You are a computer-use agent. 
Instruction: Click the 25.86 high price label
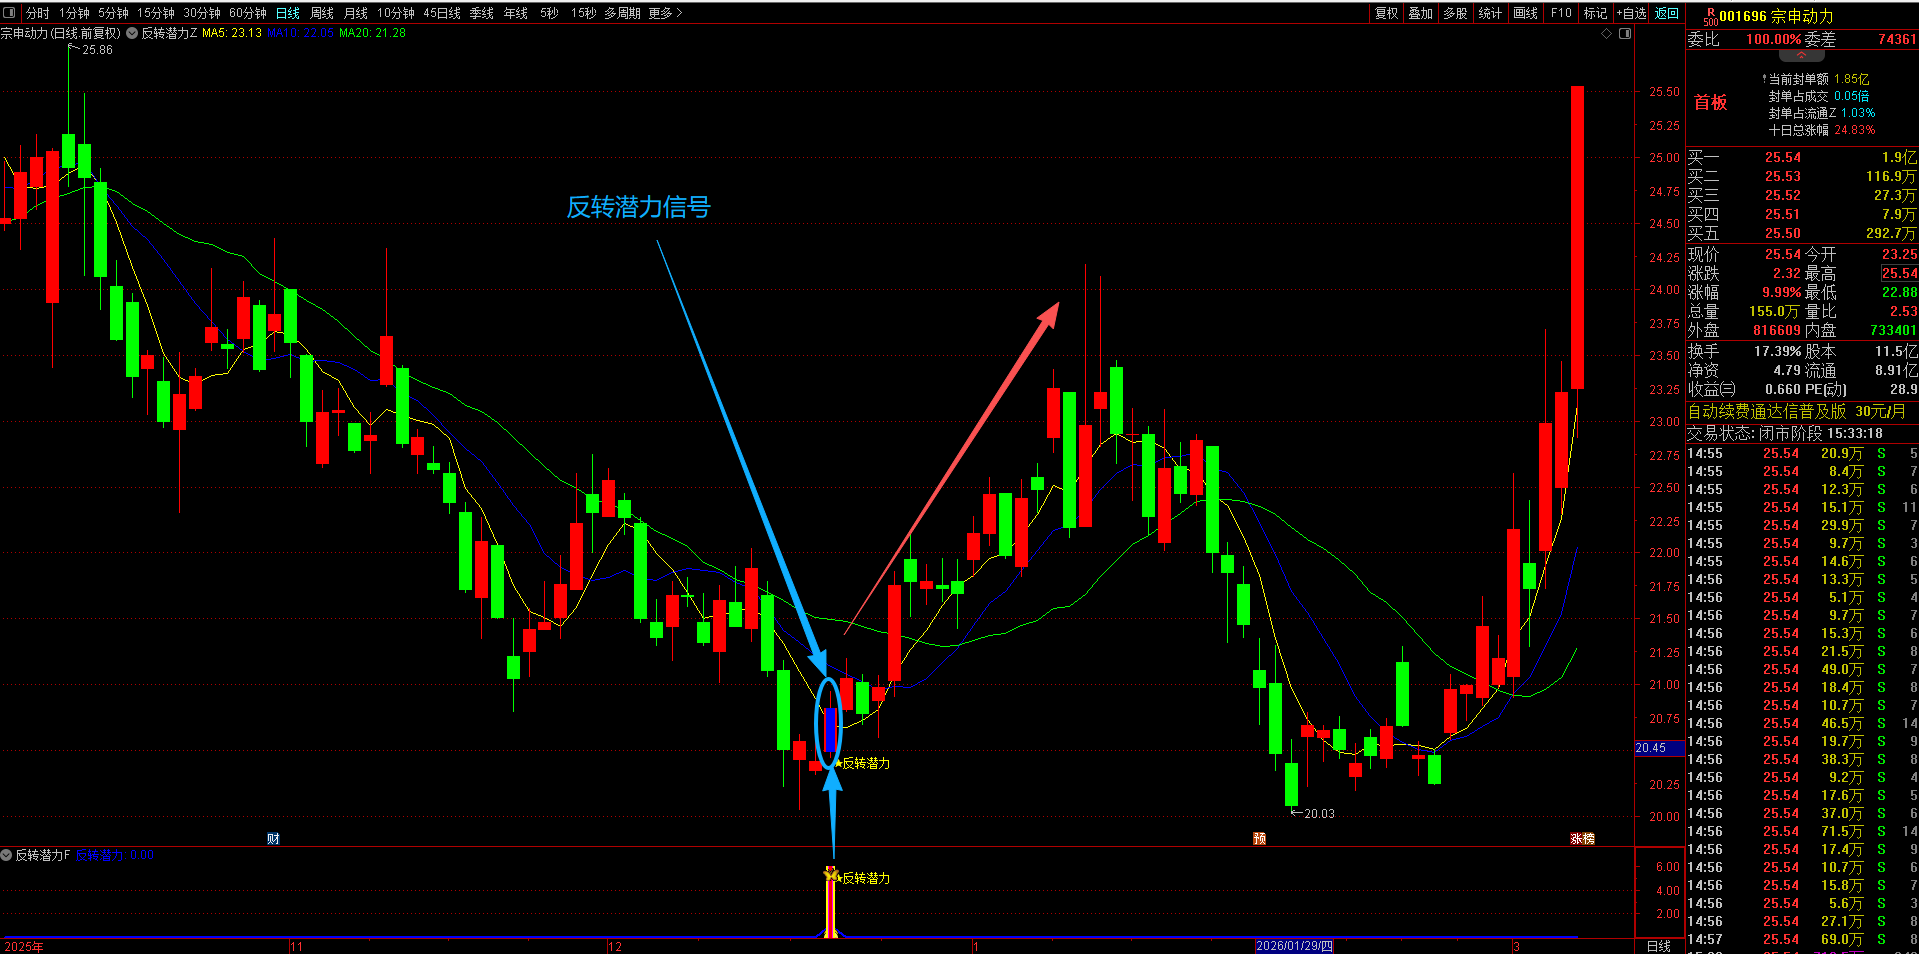pos(97,50)
